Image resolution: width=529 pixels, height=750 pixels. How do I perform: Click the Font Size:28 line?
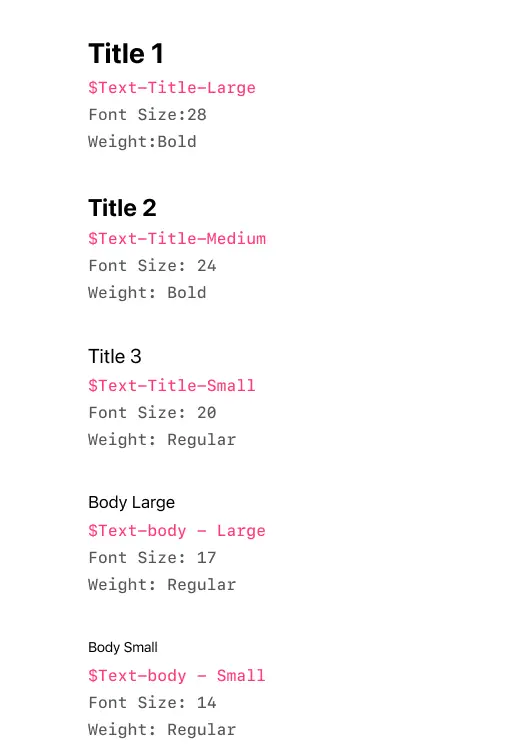pos(147,115)
